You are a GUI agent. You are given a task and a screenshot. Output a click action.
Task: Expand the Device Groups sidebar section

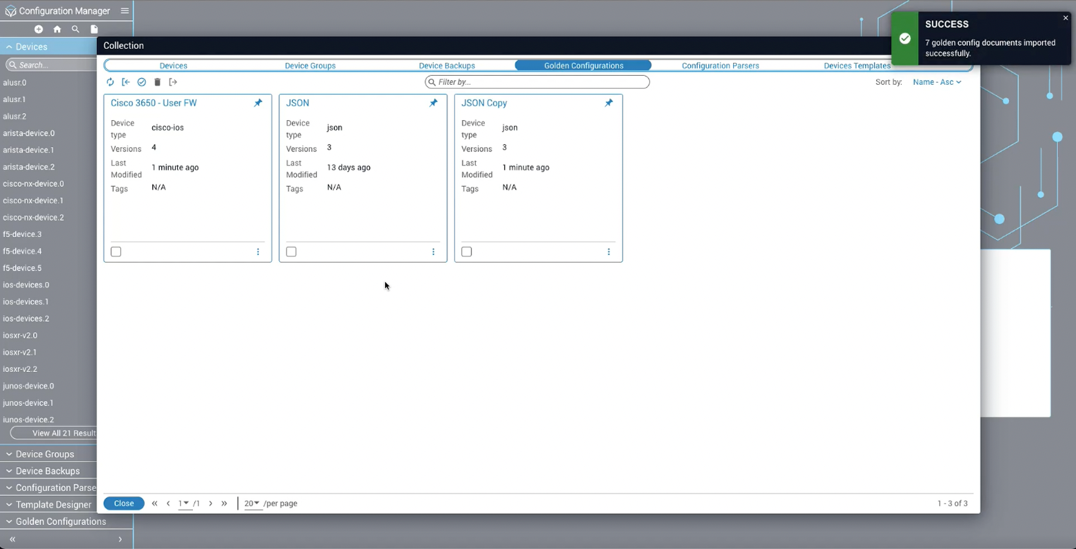tap(45, 454)
